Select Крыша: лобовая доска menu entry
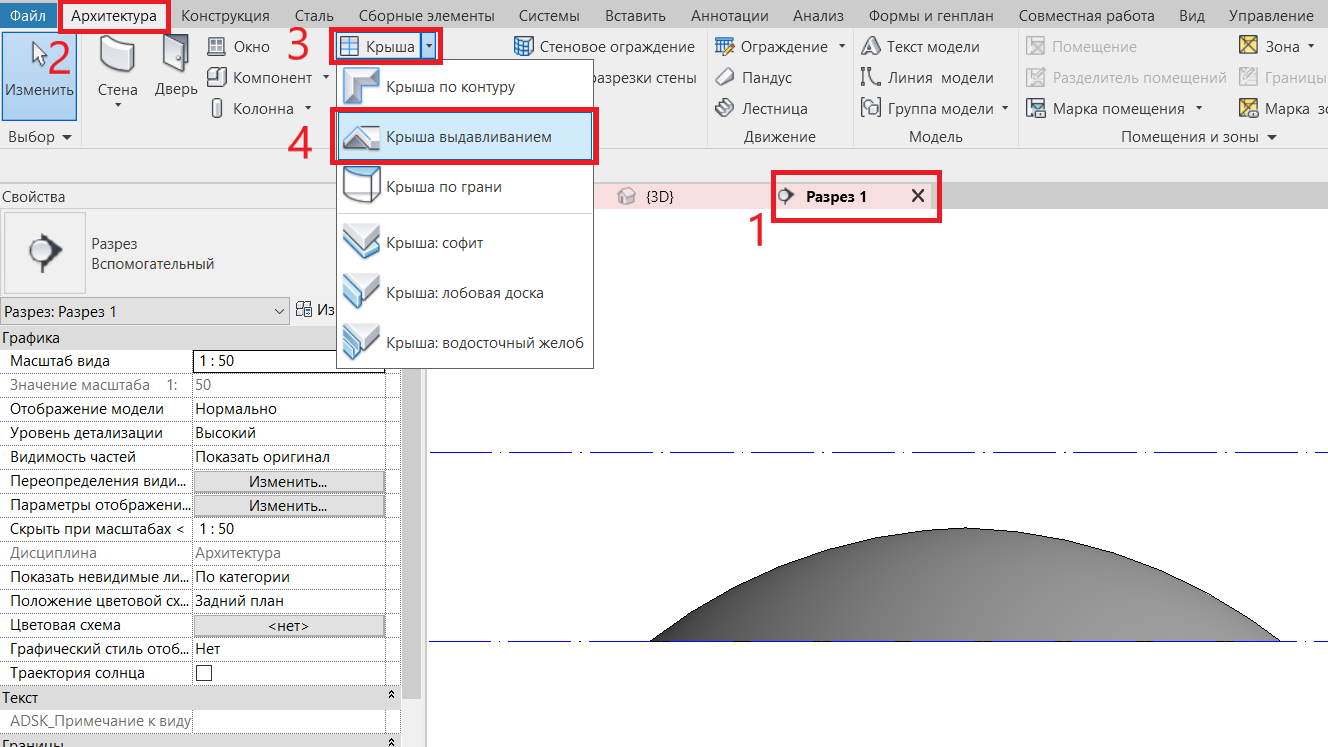Image resolution: width=1328 pixels, height=747 pixels. pos(465,293)
